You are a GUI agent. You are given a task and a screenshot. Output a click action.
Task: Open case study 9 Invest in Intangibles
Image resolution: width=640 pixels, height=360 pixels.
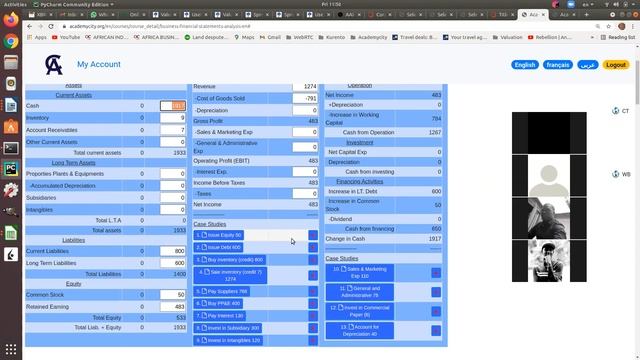[228, 340]
